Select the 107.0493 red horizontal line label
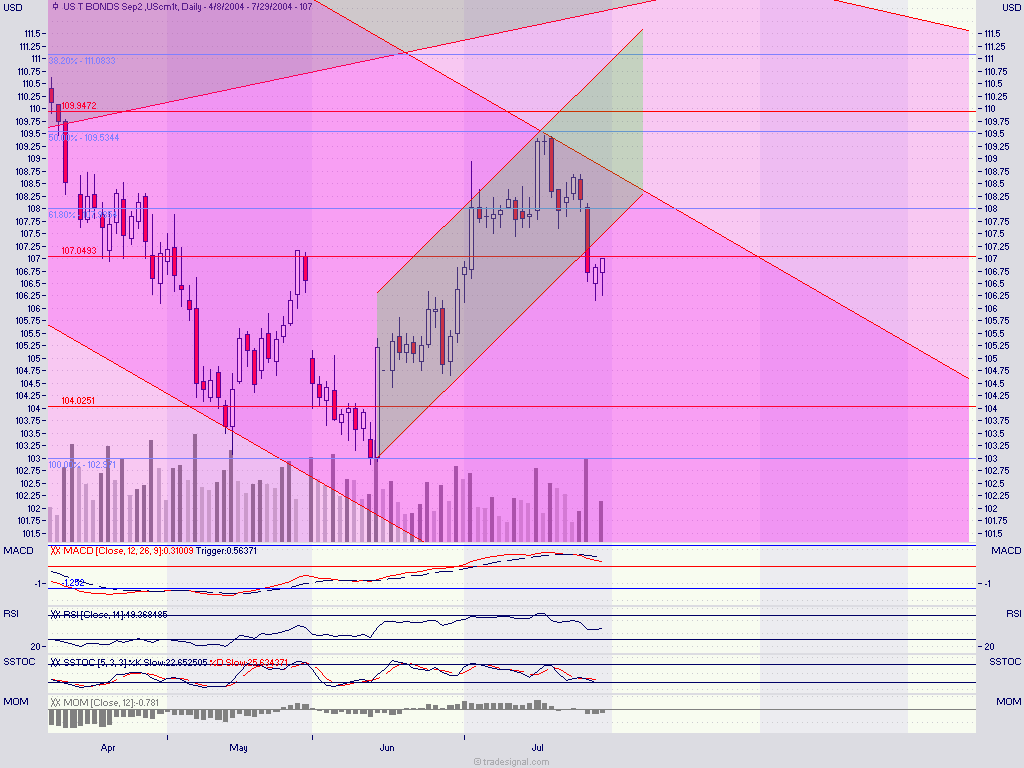This screenshot has width=1024, height=768. [x=79, y=251]
